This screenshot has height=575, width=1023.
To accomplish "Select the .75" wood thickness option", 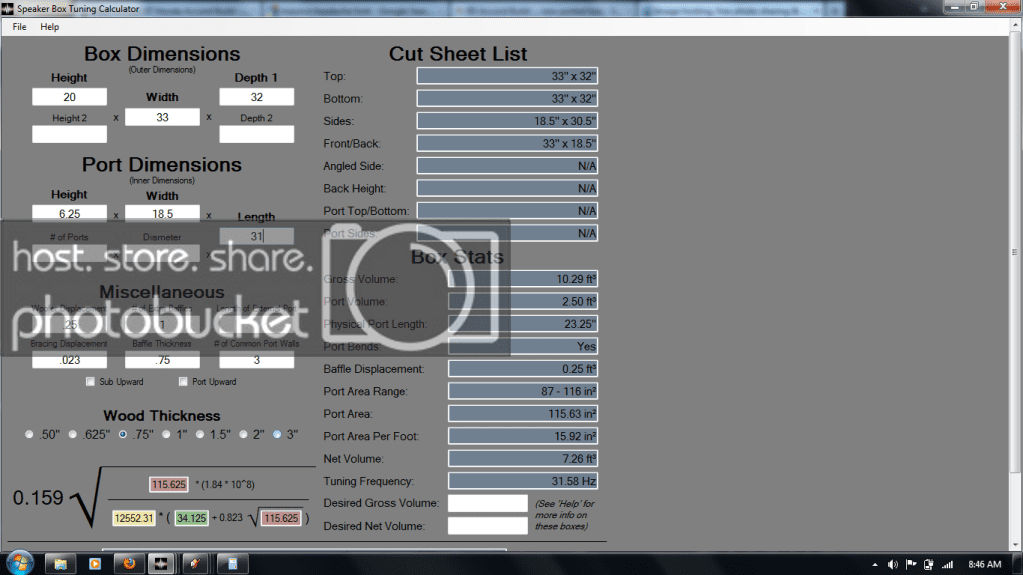I will tap(123, 434).
